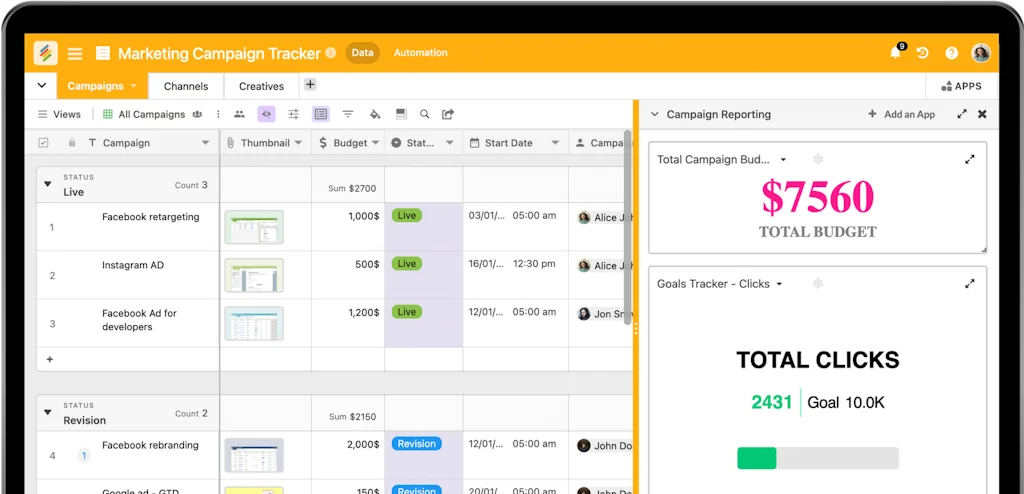
Task: Select the Automation tab
Action: tap(421, 53)
